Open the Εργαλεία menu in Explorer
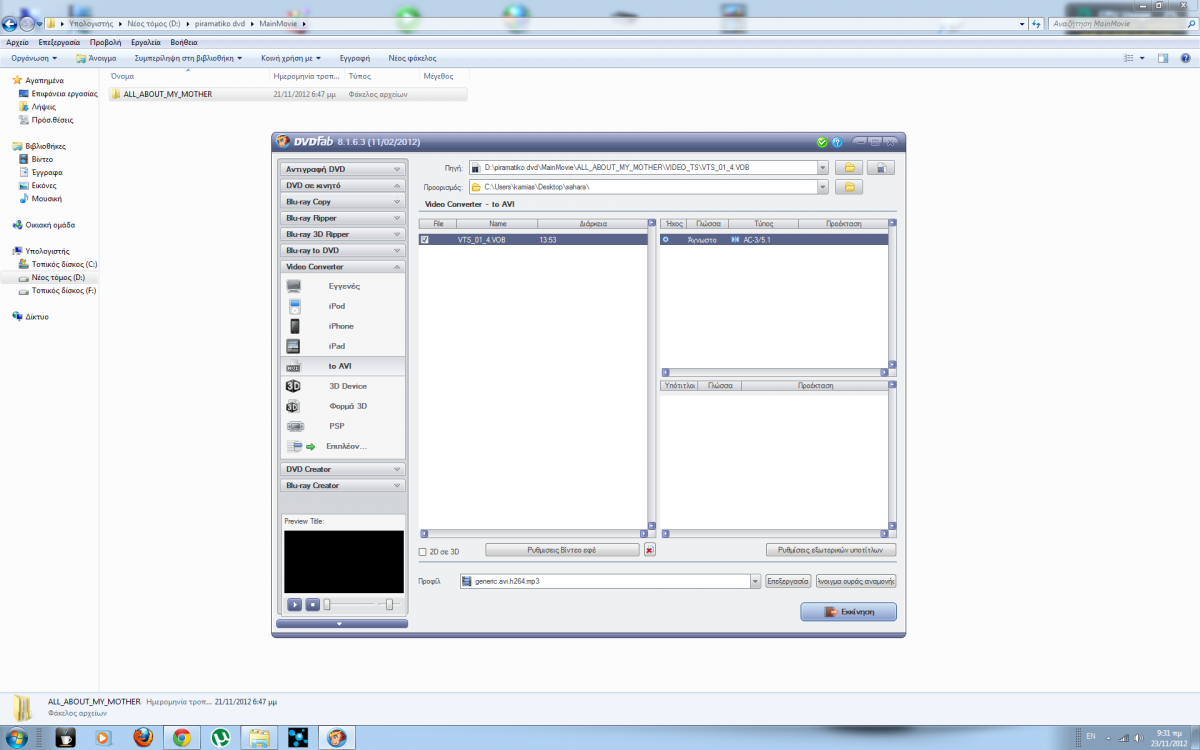Image resolution: width=1200 pixels, height=750 pixels. (146, 43)
